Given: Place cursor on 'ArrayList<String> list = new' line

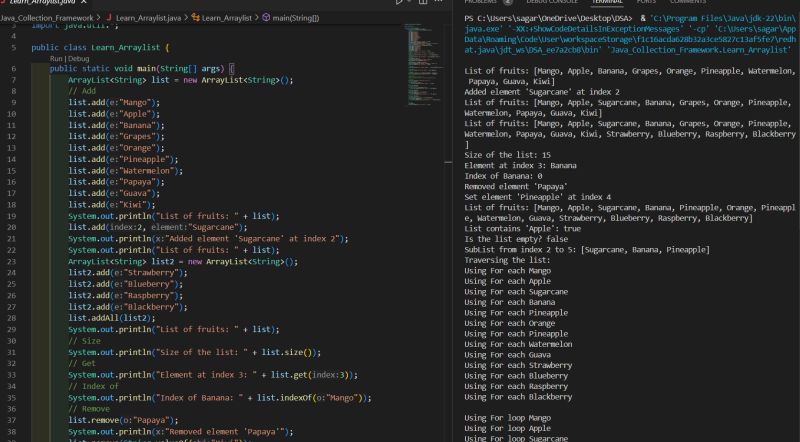Looking at the screenshot, I should click(x=181, y=80).
